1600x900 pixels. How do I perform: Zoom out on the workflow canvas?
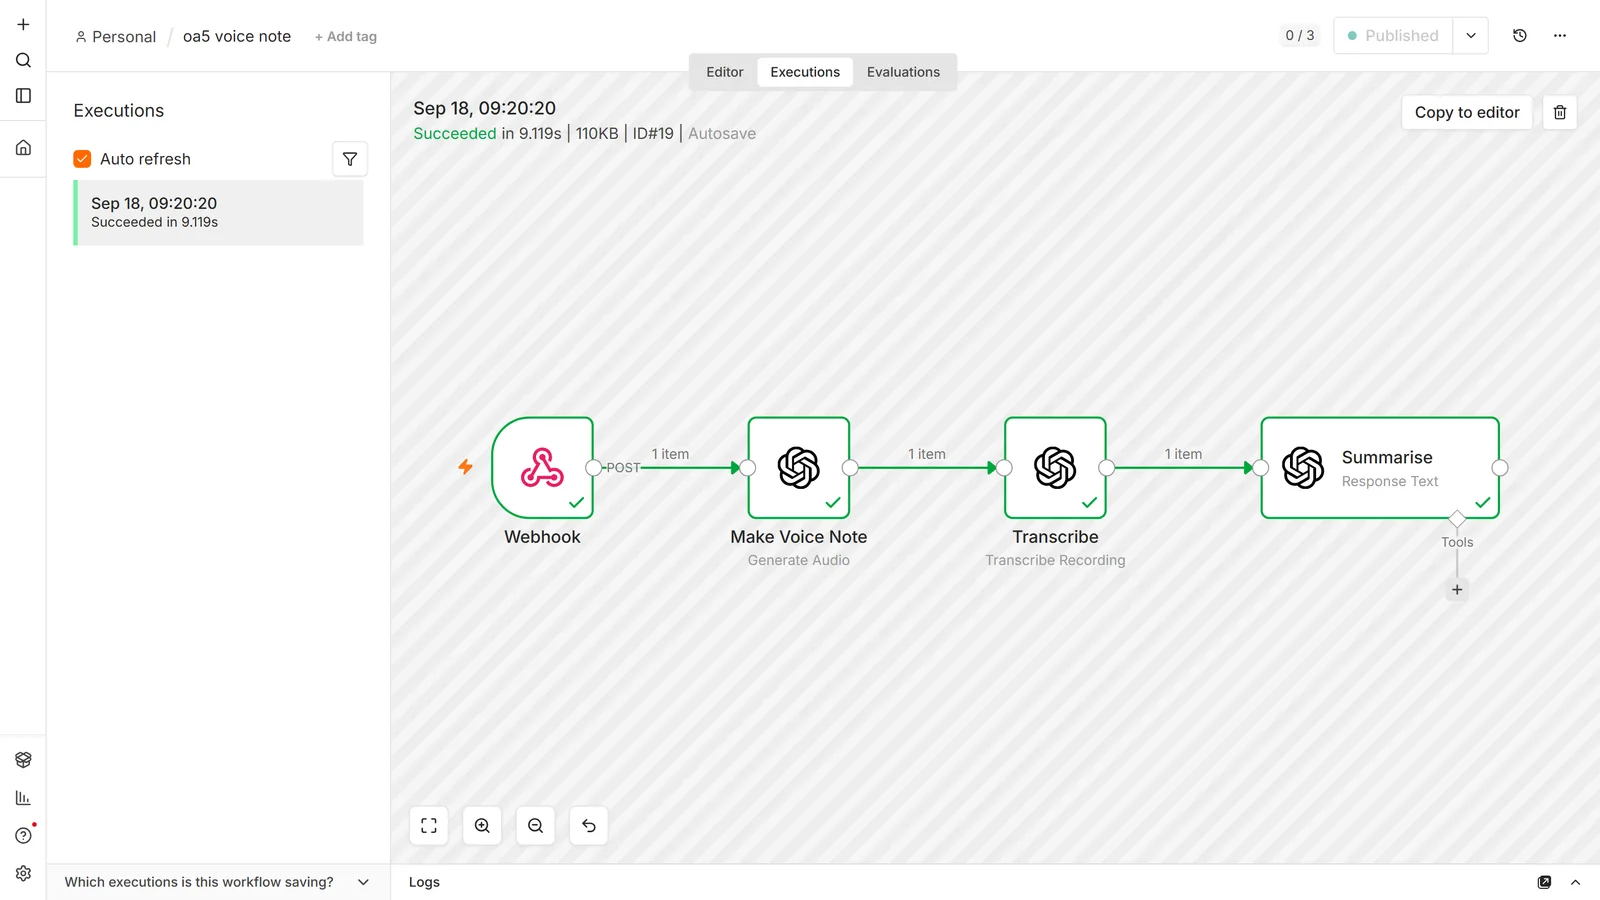[535, 826]
